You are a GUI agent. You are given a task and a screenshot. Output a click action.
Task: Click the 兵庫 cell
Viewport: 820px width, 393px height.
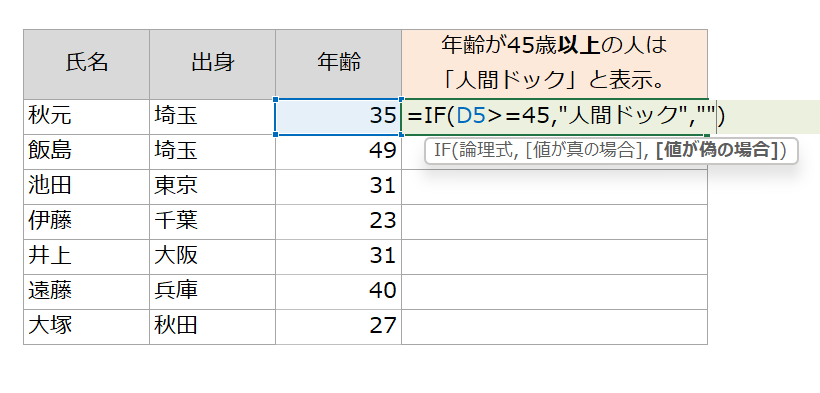pyautogui.click(x=212, y=291)
